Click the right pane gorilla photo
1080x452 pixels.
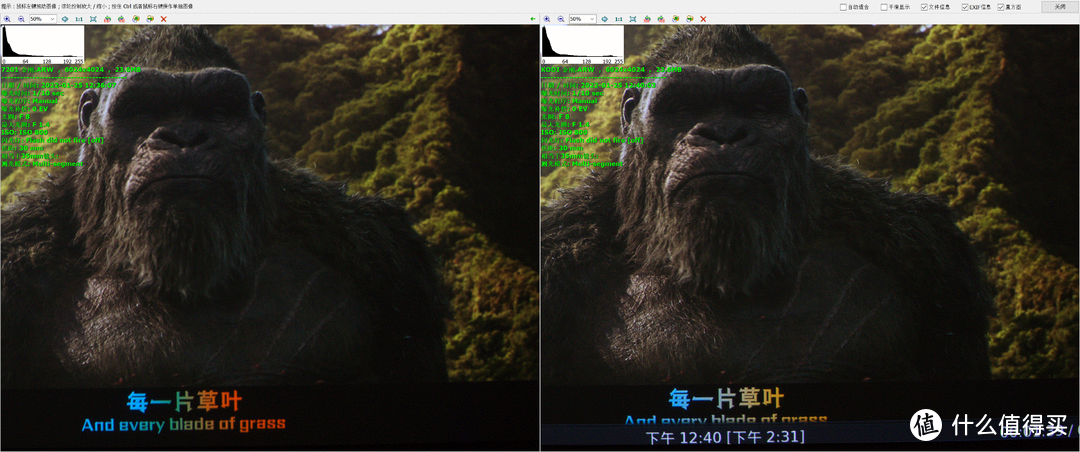(x=810, y=238)
